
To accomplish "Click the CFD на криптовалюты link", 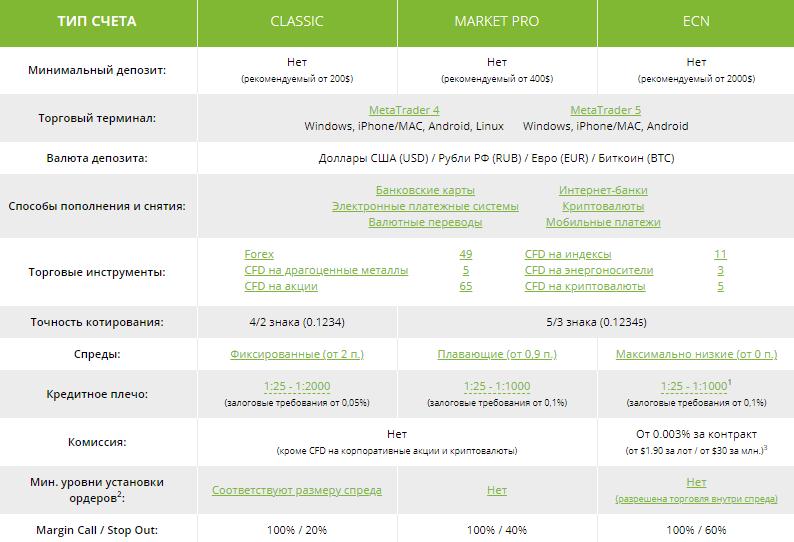I will (585, 286).
